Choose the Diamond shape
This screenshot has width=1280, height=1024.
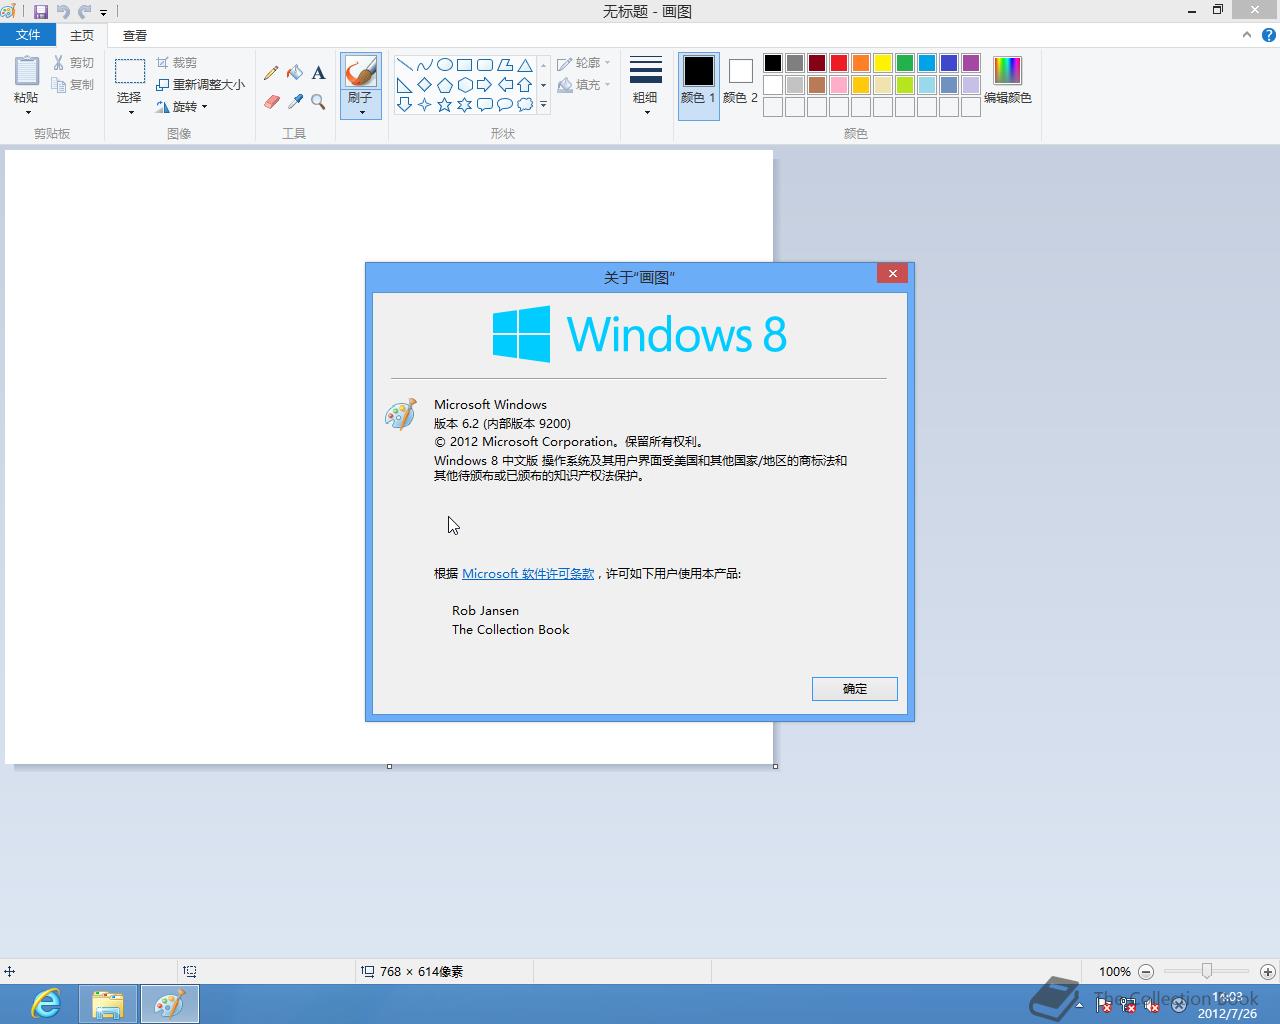(425, 85)
